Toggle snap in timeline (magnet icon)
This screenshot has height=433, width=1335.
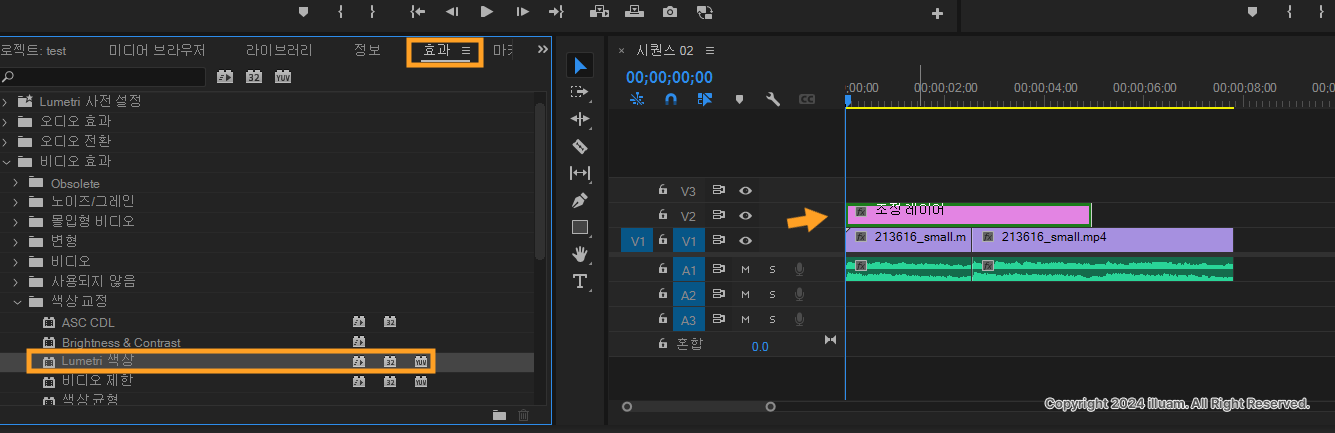671,99
